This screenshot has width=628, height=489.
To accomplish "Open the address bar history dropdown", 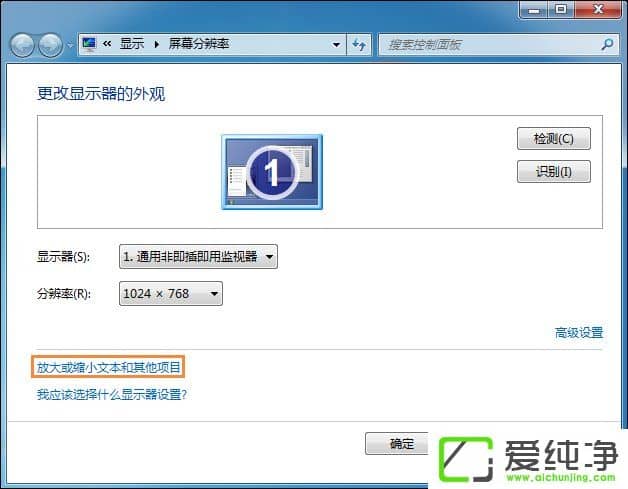I will pos(336,45).
